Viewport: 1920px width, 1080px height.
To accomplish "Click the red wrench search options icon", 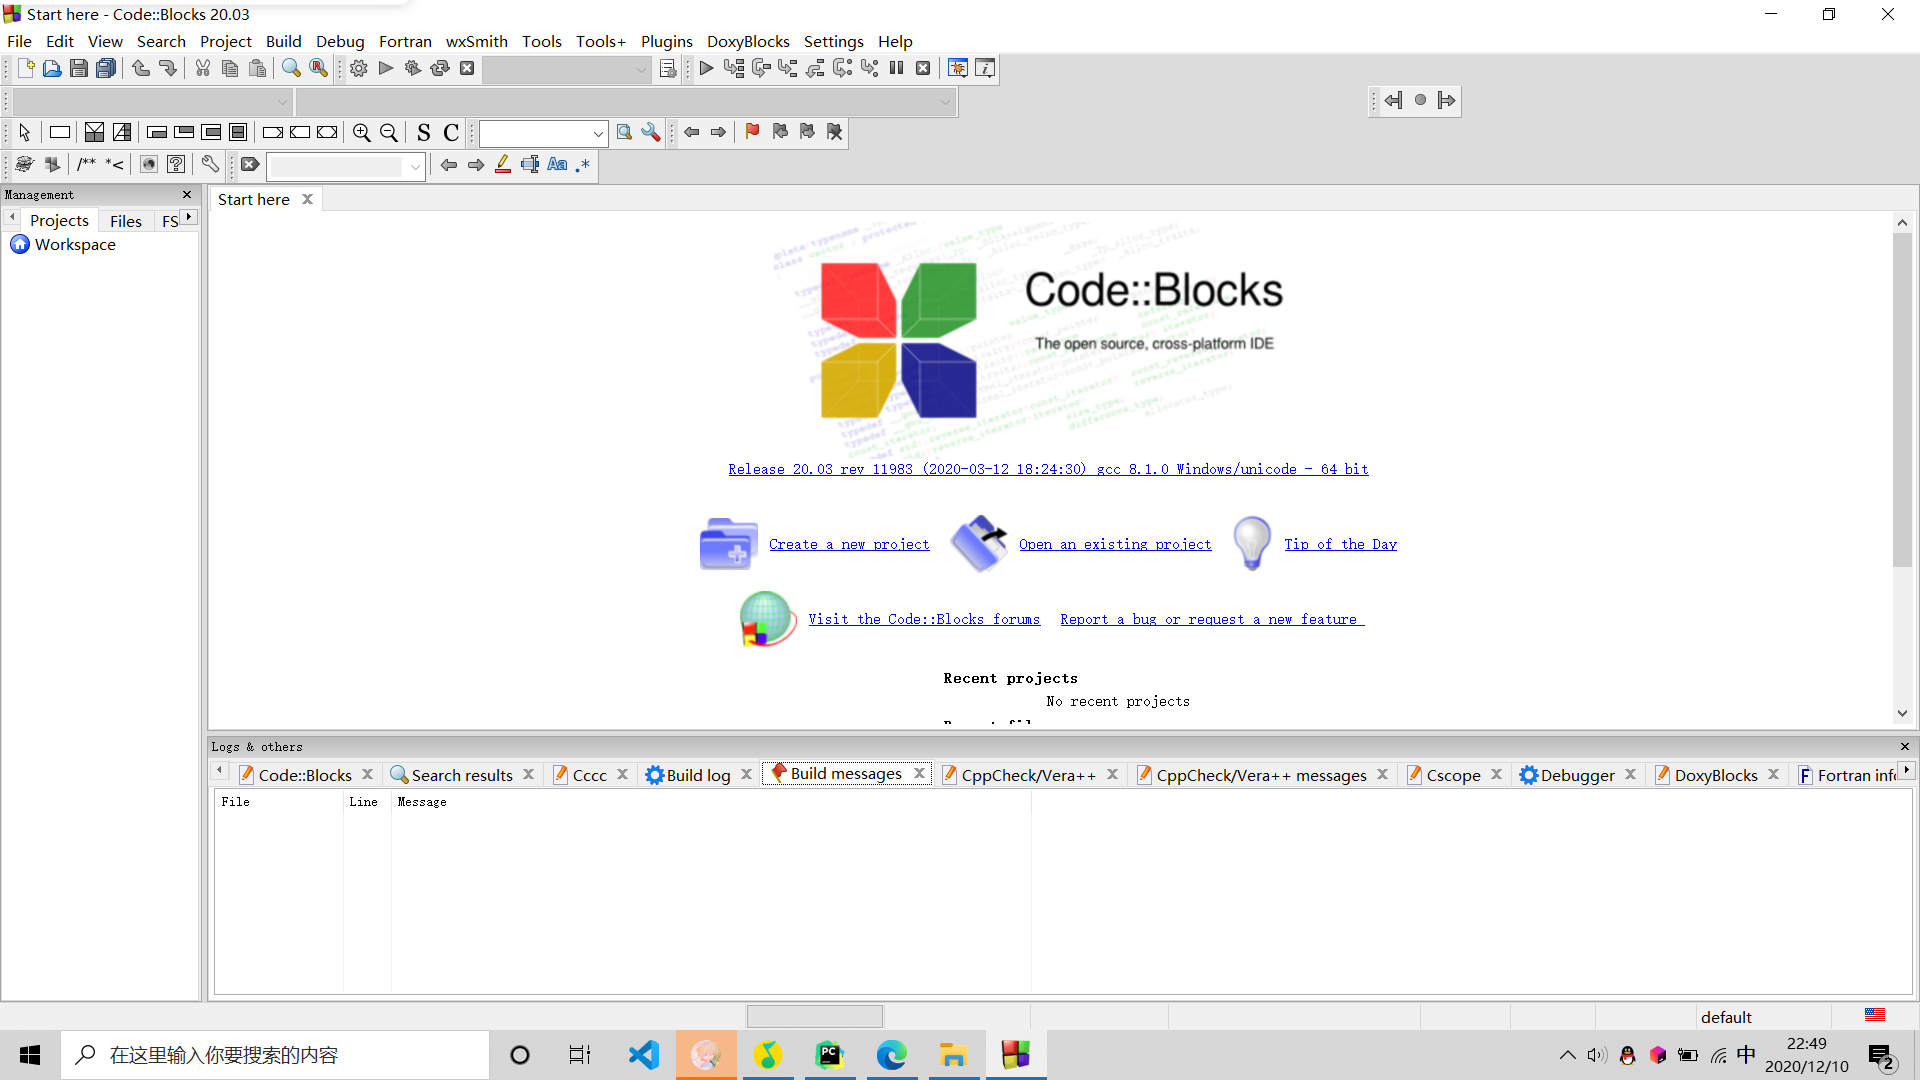I will pos(651,133).
